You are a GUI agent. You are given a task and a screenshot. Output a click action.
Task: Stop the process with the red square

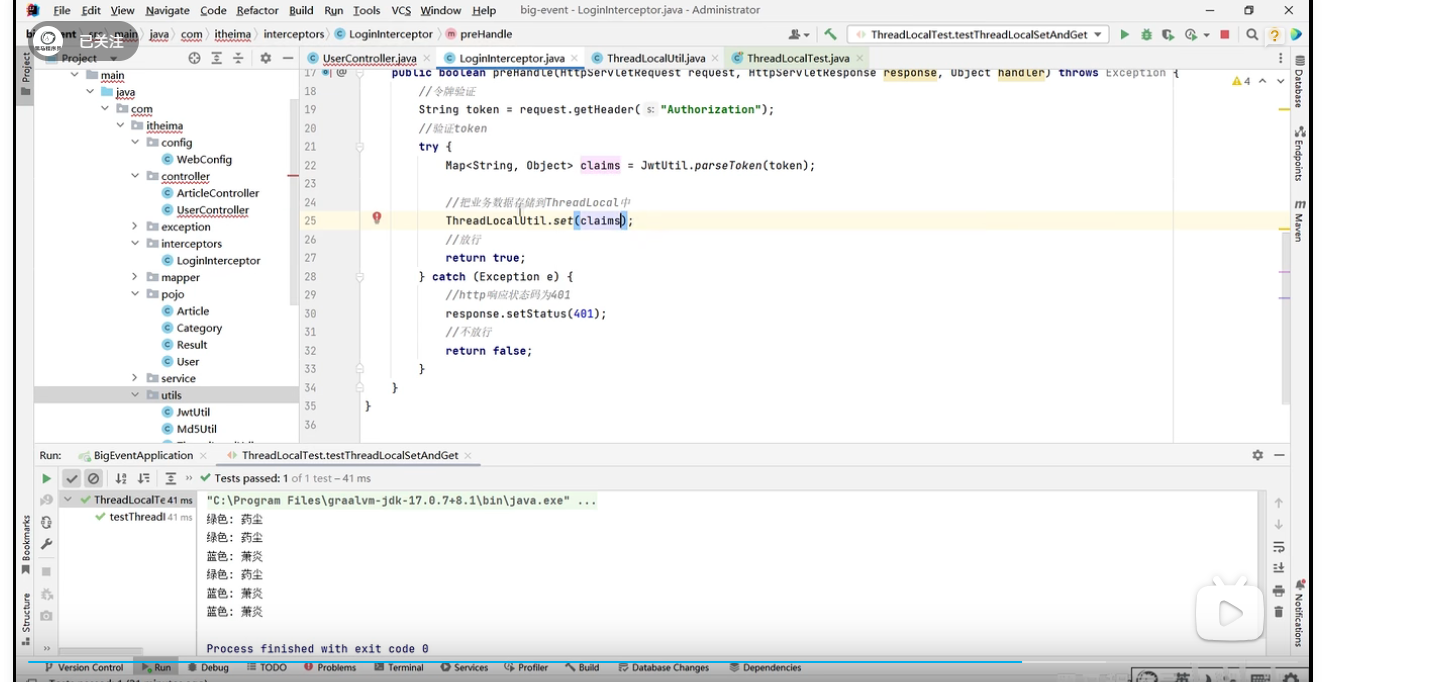[x=1224, y=35]
